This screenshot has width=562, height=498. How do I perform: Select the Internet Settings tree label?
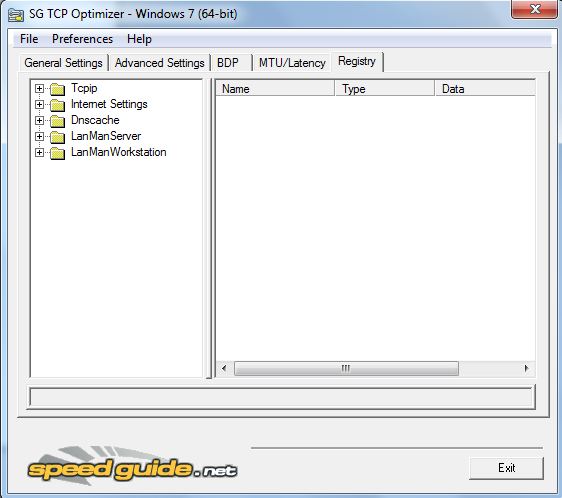pyautogui.click(x=109, y=104)
